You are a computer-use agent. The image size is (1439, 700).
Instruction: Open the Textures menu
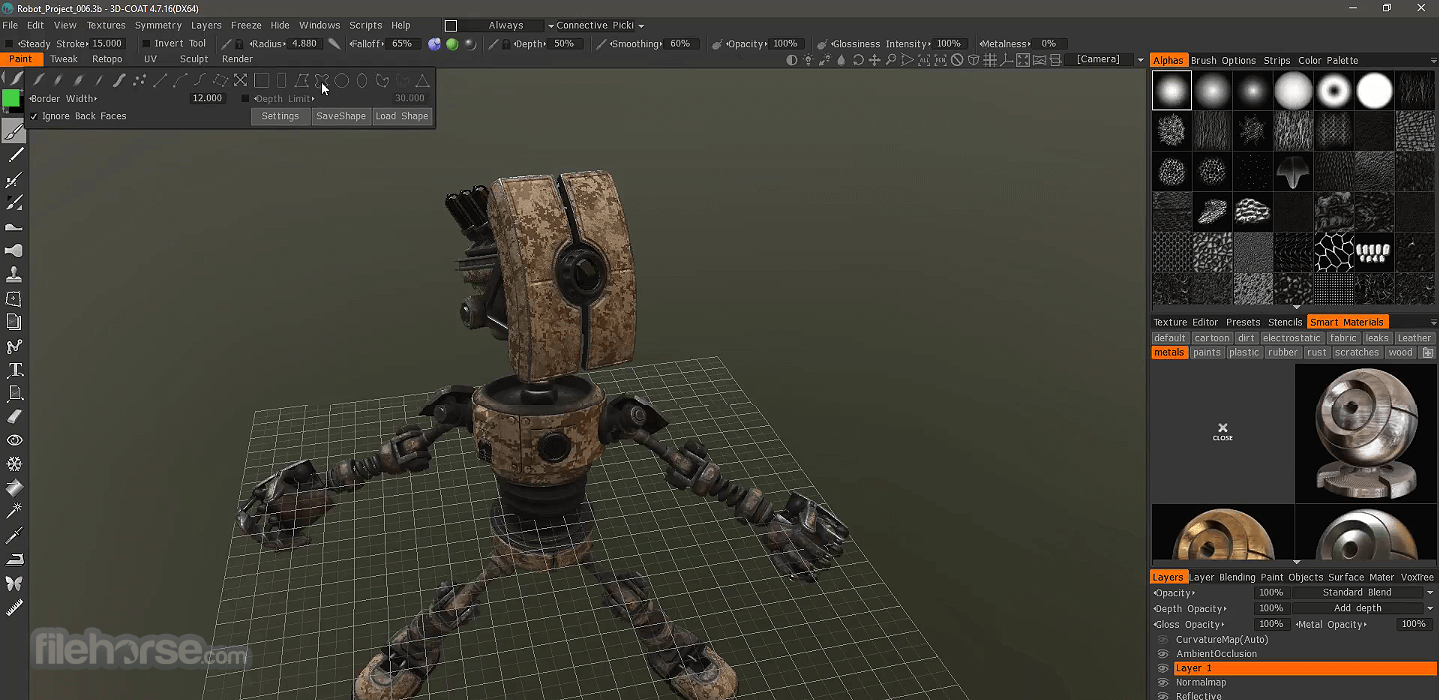point(106,25)
